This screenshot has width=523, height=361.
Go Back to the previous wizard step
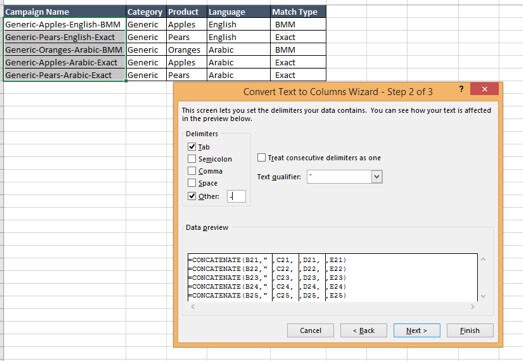click(364, 330)
